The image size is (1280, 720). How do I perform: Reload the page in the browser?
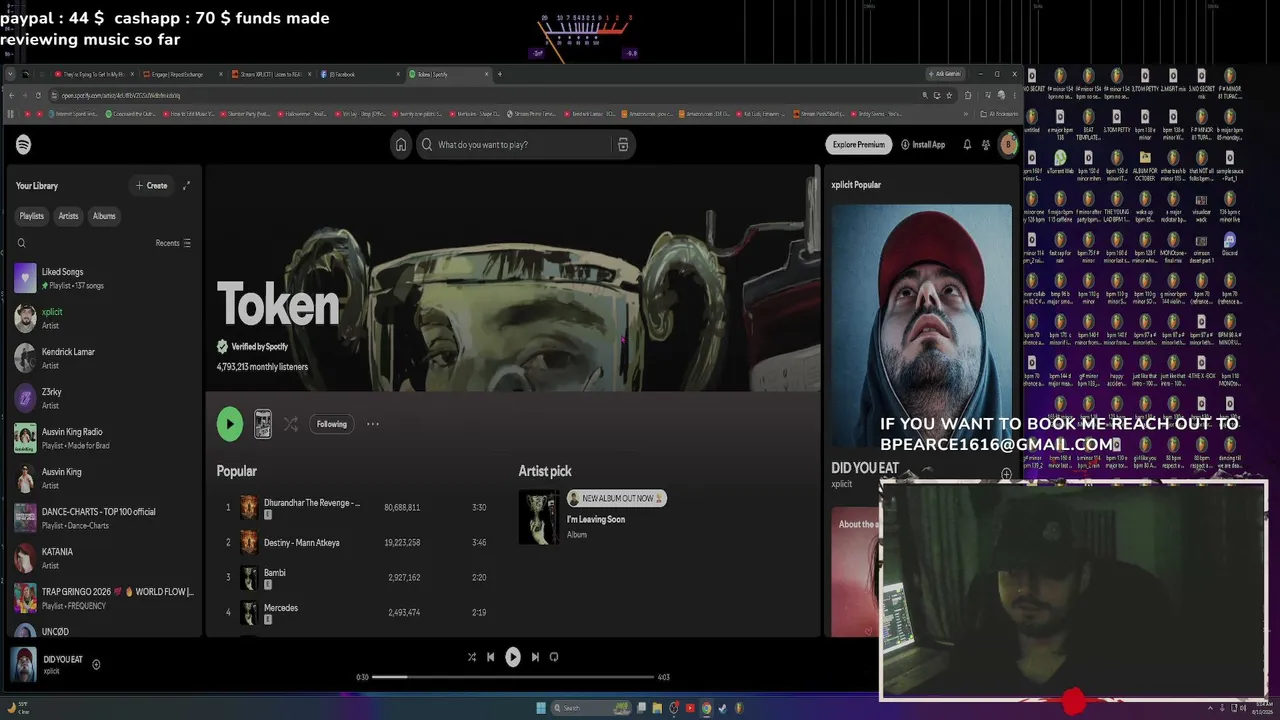click(38, 95)
